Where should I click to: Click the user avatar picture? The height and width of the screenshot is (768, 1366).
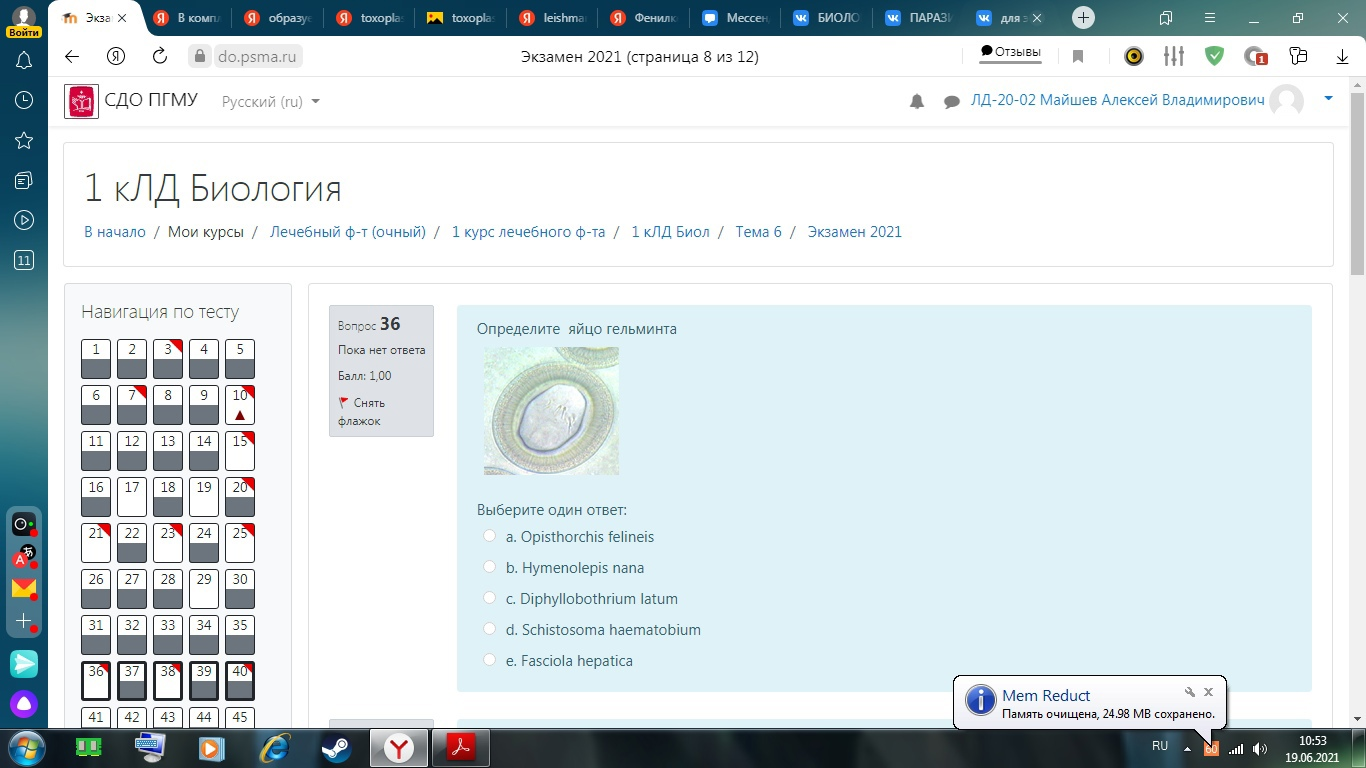coord(1286,101)
